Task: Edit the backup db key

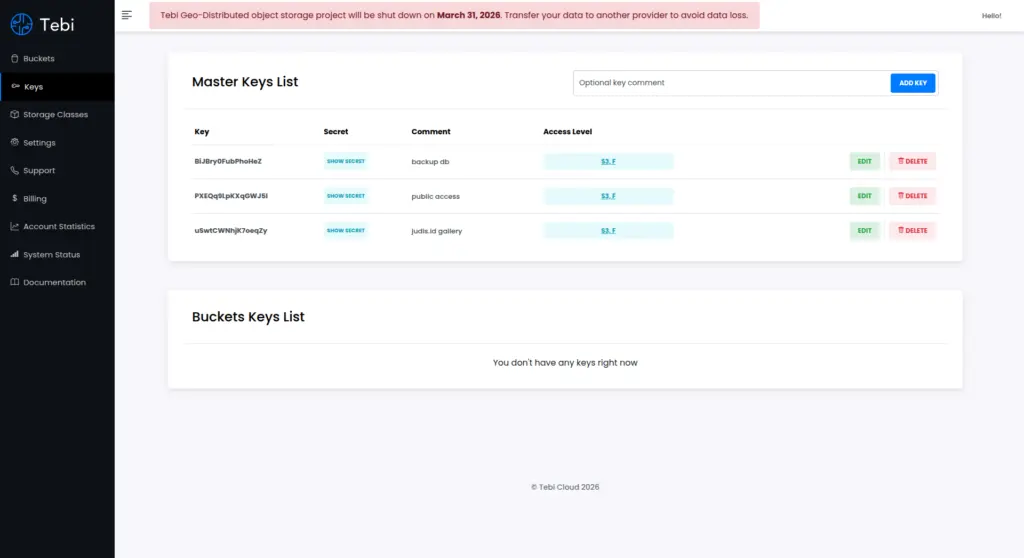Action: pyautogui.click(x=865, y=161)
